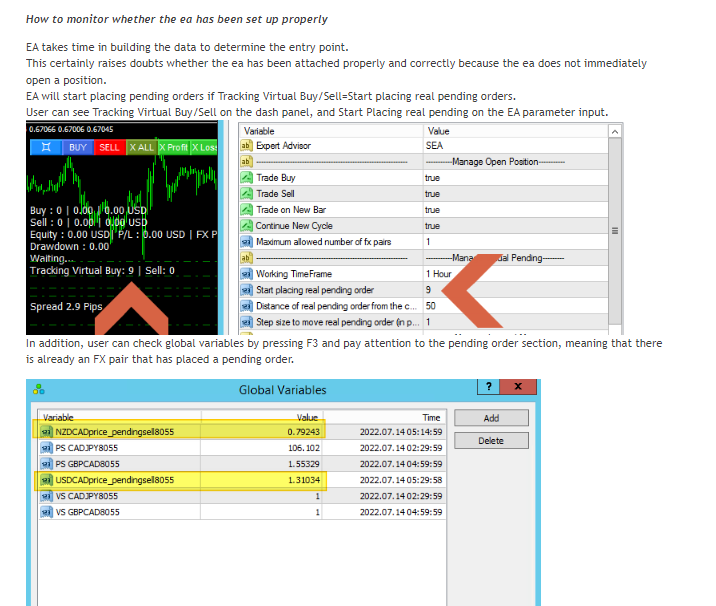Image resolution: width=716 pixels, height=606 pixels.
Task: Select the VS GBPCAD8055 variable name
Action: coord(88,512)
